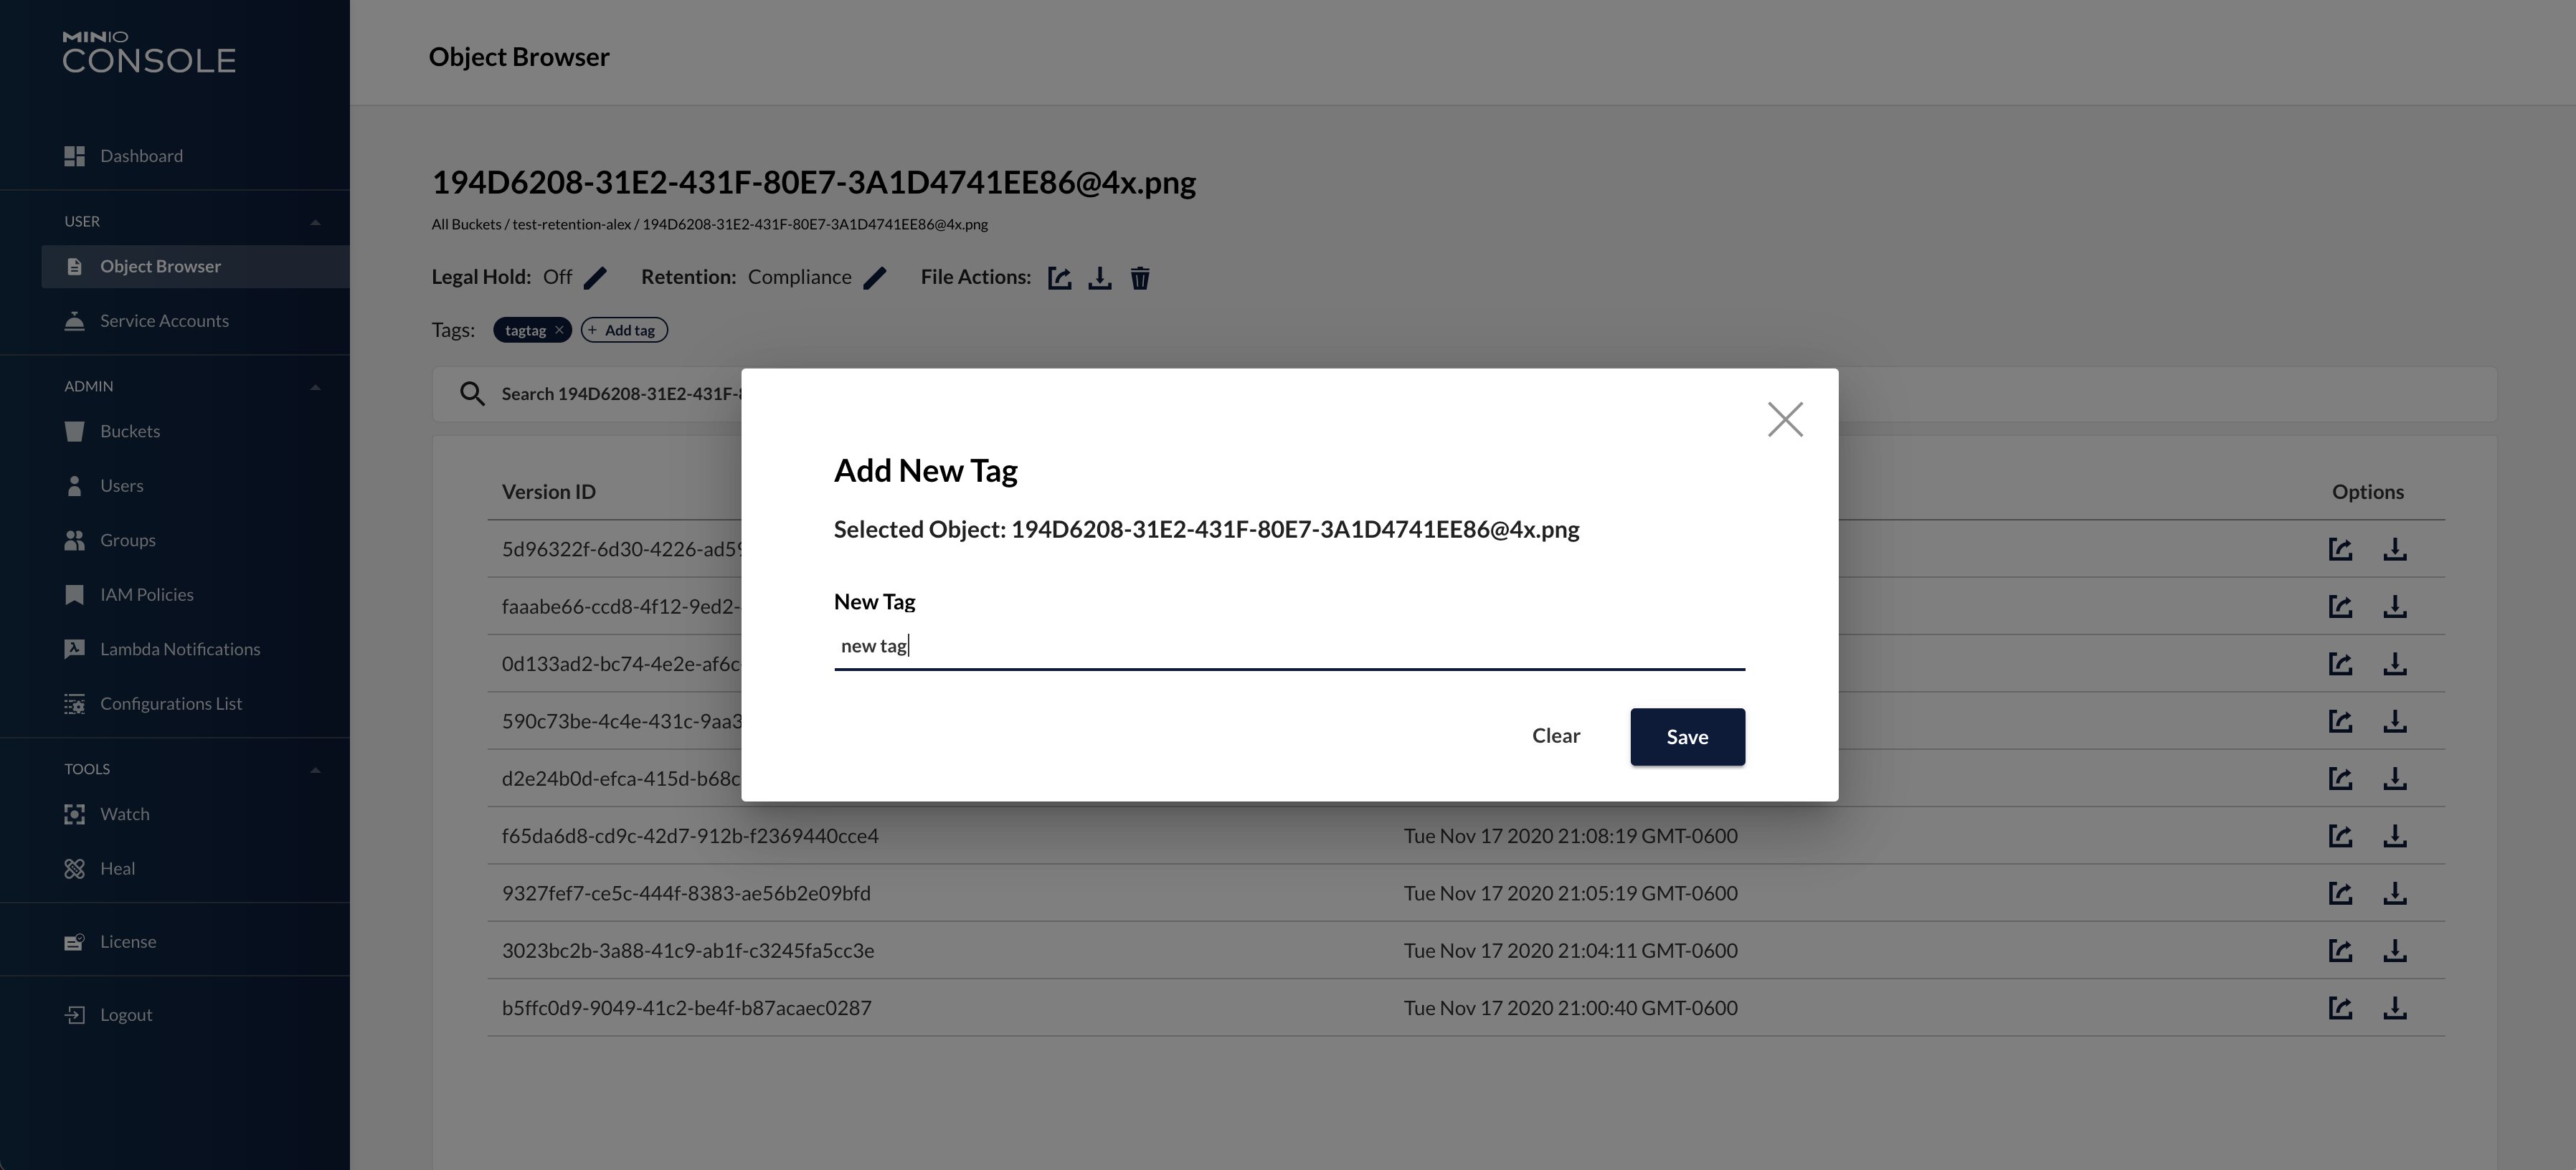Screen dimensions: 2576x1170
Task: Download version b5ffc0d9 from options
Action: pyautogui.click(x=2394, y=1008)
